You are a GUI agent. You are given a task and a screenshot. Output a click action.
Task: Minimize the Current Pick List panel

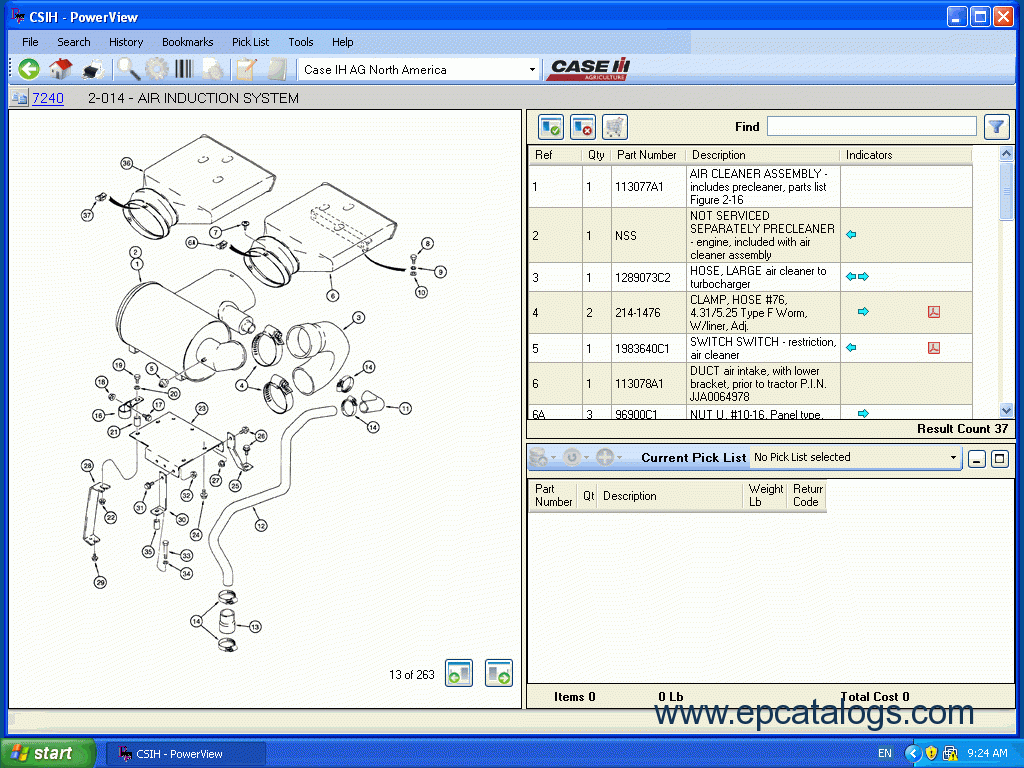tap(976, 459)
